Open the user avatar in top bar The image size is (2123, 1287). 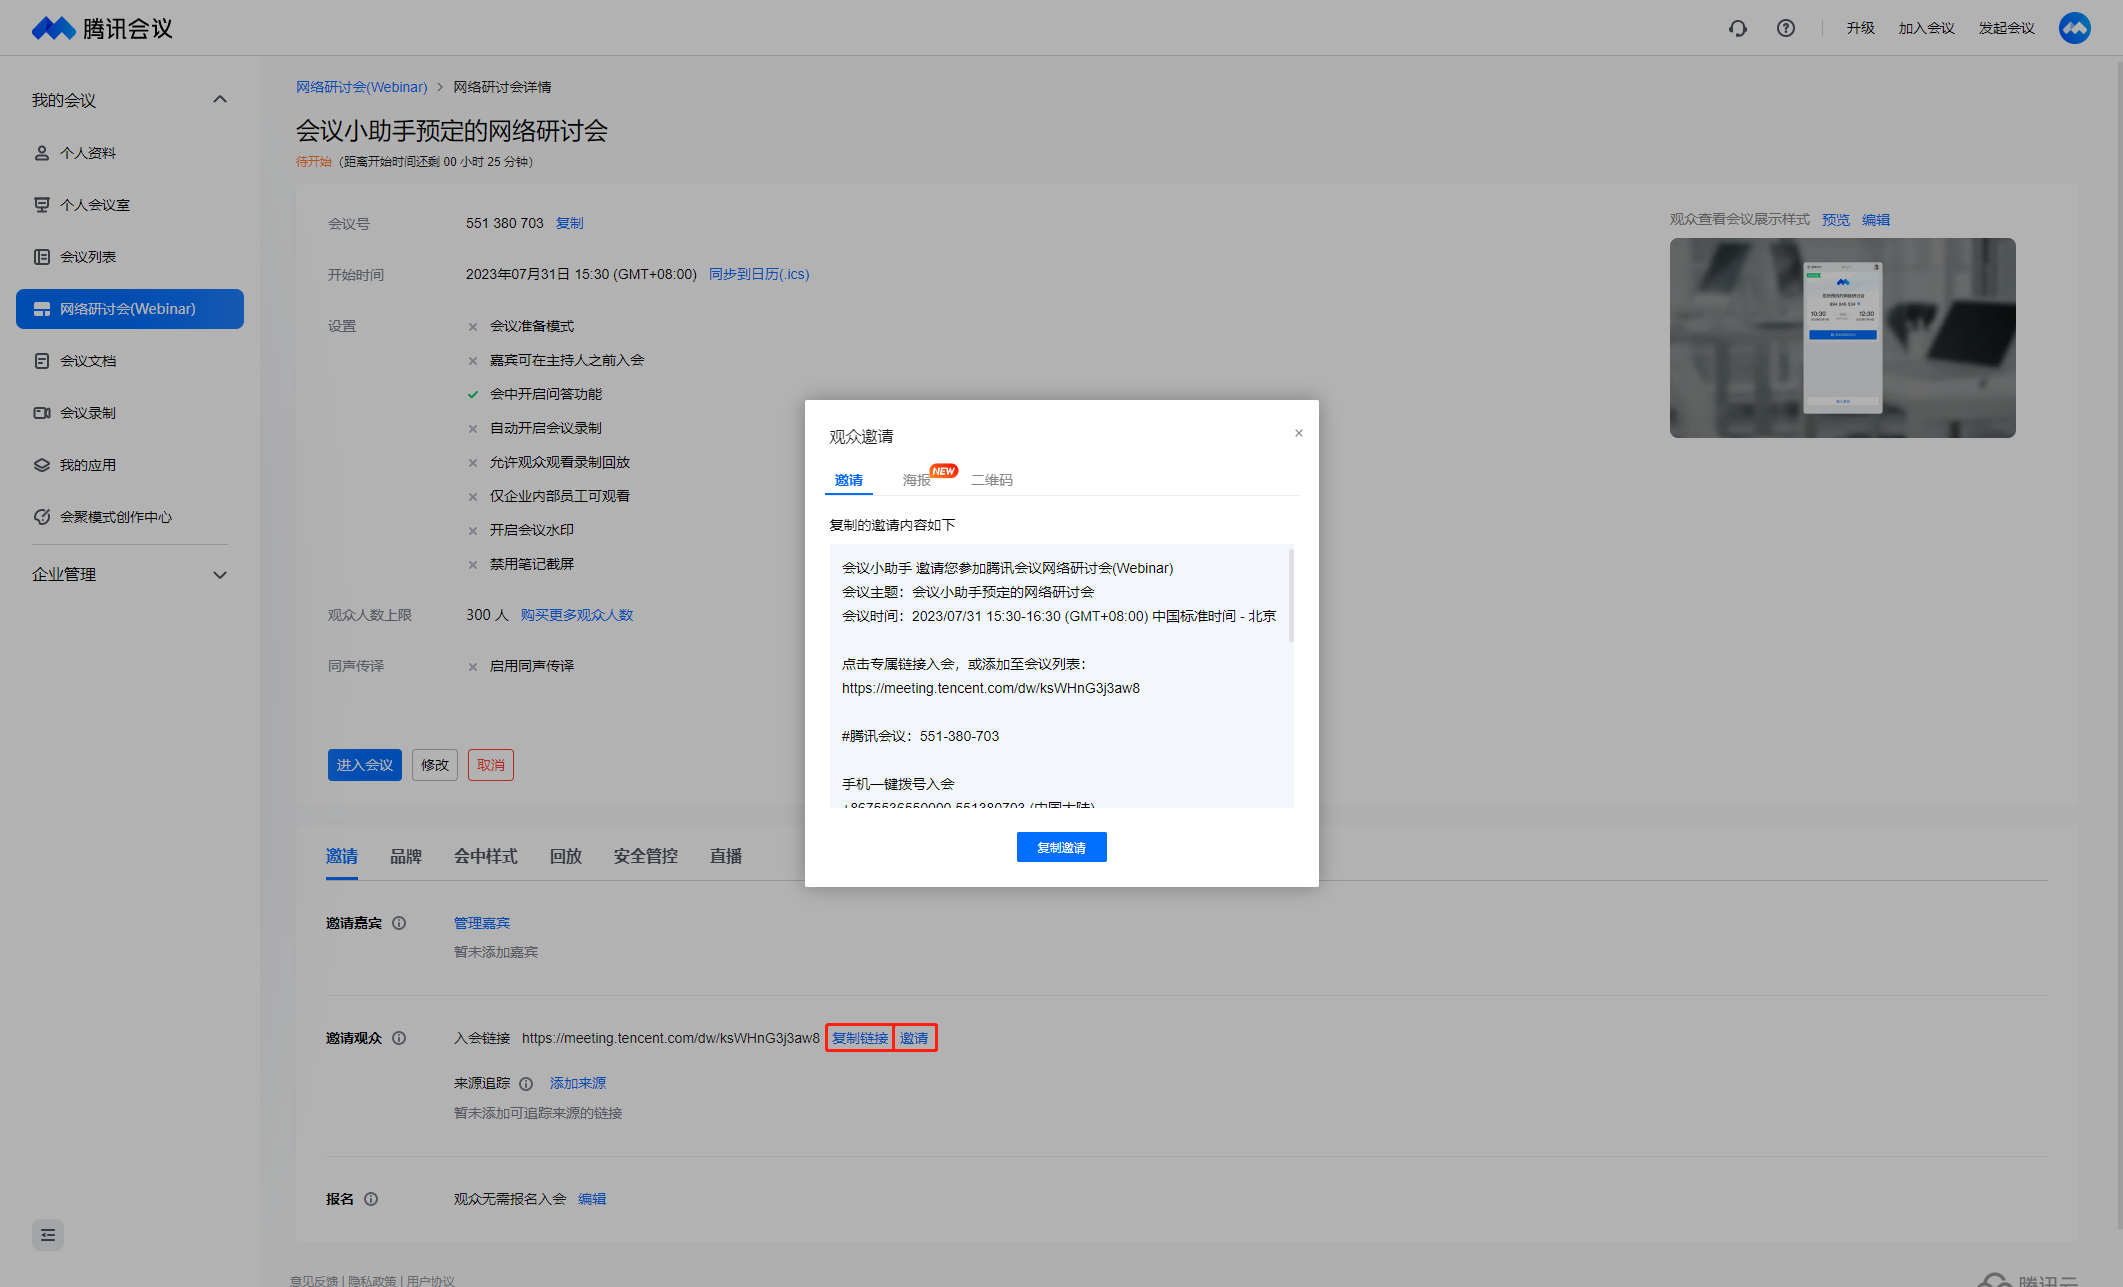(x=2075, y=28)
